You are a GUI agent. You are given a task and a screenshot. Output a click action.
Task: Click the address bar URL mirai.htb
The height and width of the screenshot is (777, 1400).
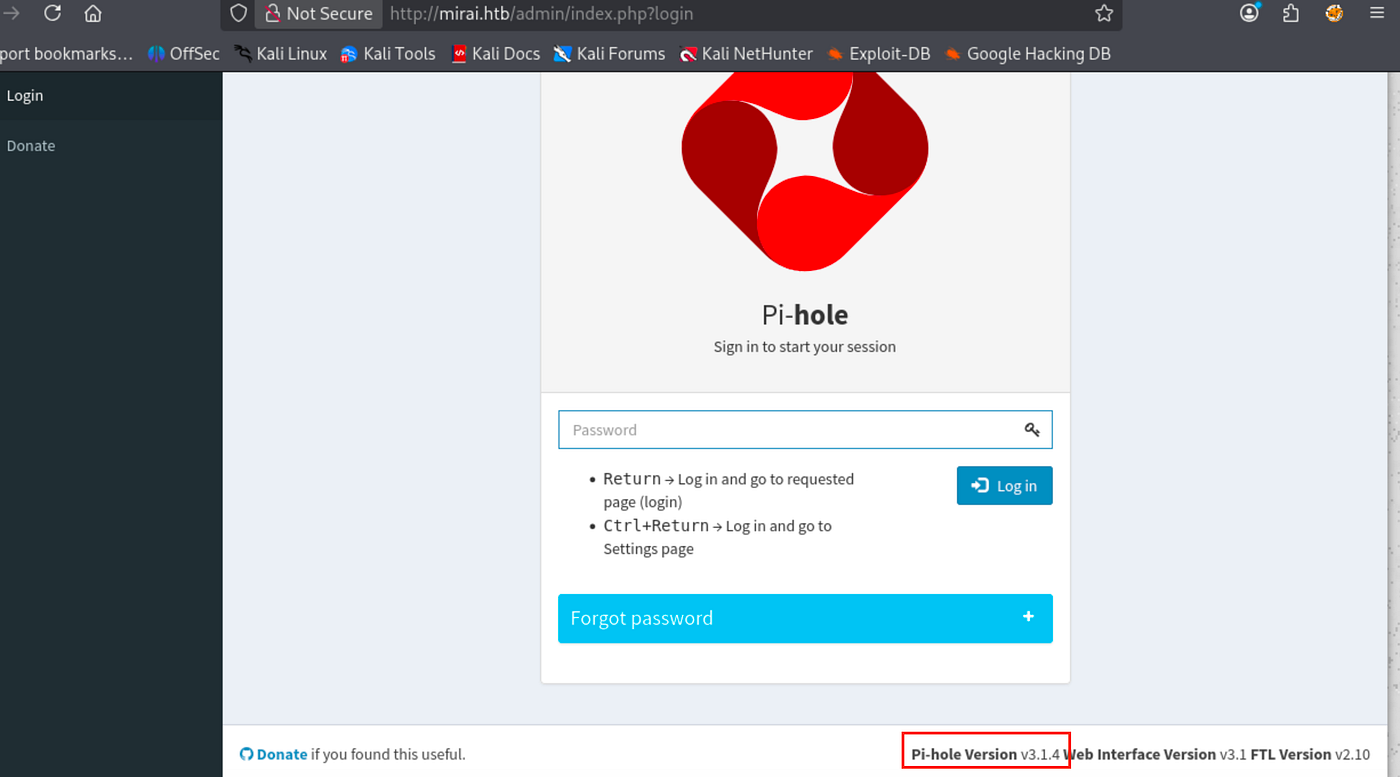click(540, 14)
